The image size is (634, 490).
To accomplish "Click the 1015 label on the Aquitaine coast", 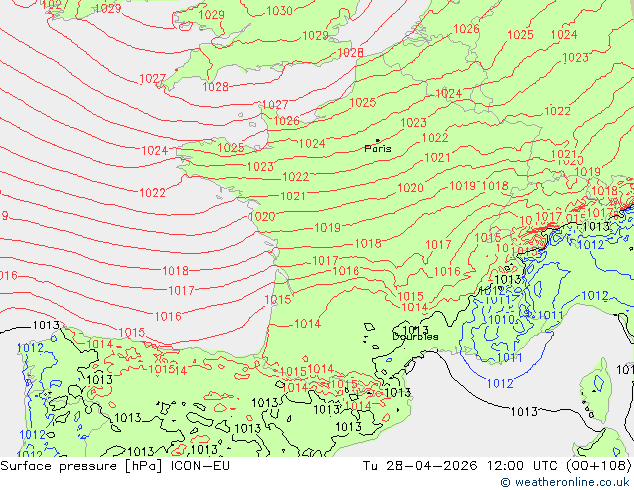I will [x=278, y=300].
